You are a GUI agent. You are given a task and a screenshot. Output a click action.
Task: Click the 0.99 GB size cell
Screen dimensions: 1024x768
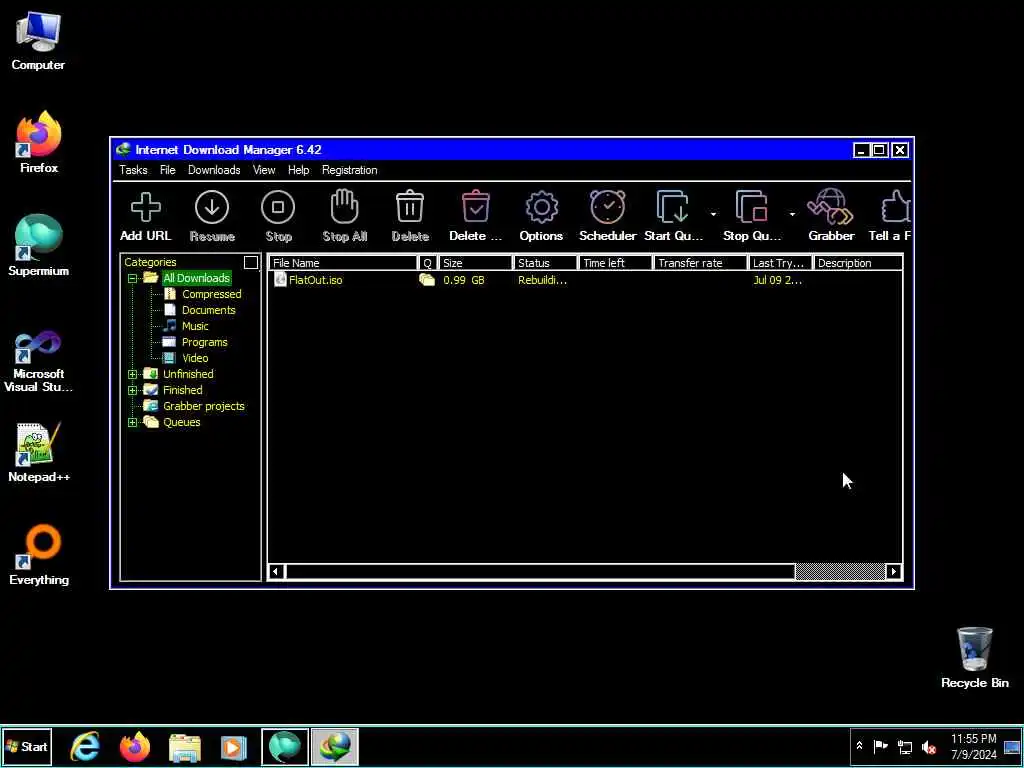pyautogui.click(x=464, y=280)
